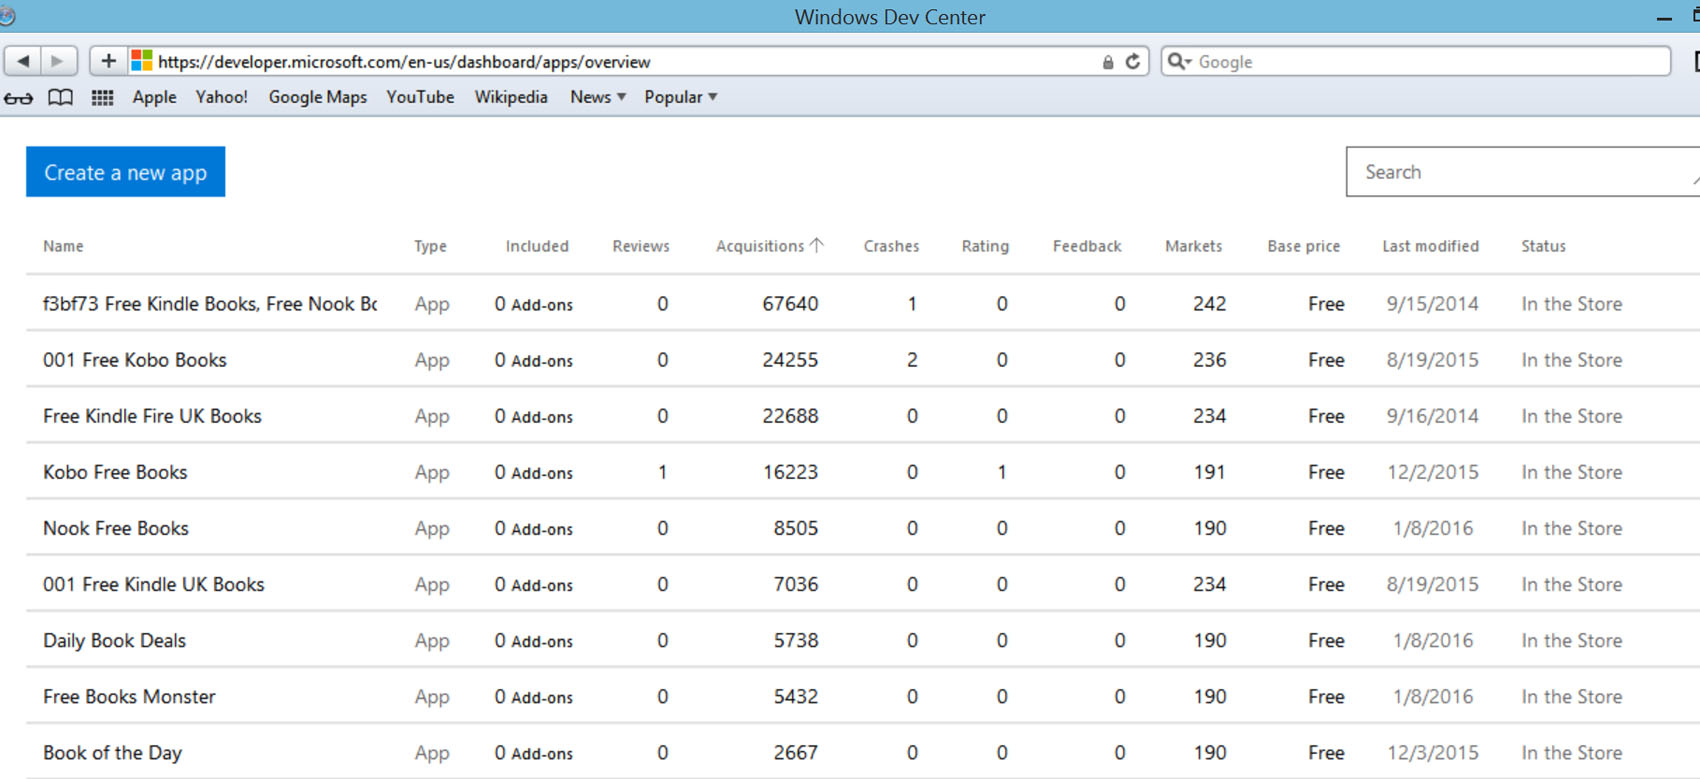Screen dimensions: 1700x779
Task: Sort by the Acquisitions column header
Action: [760, 246]
